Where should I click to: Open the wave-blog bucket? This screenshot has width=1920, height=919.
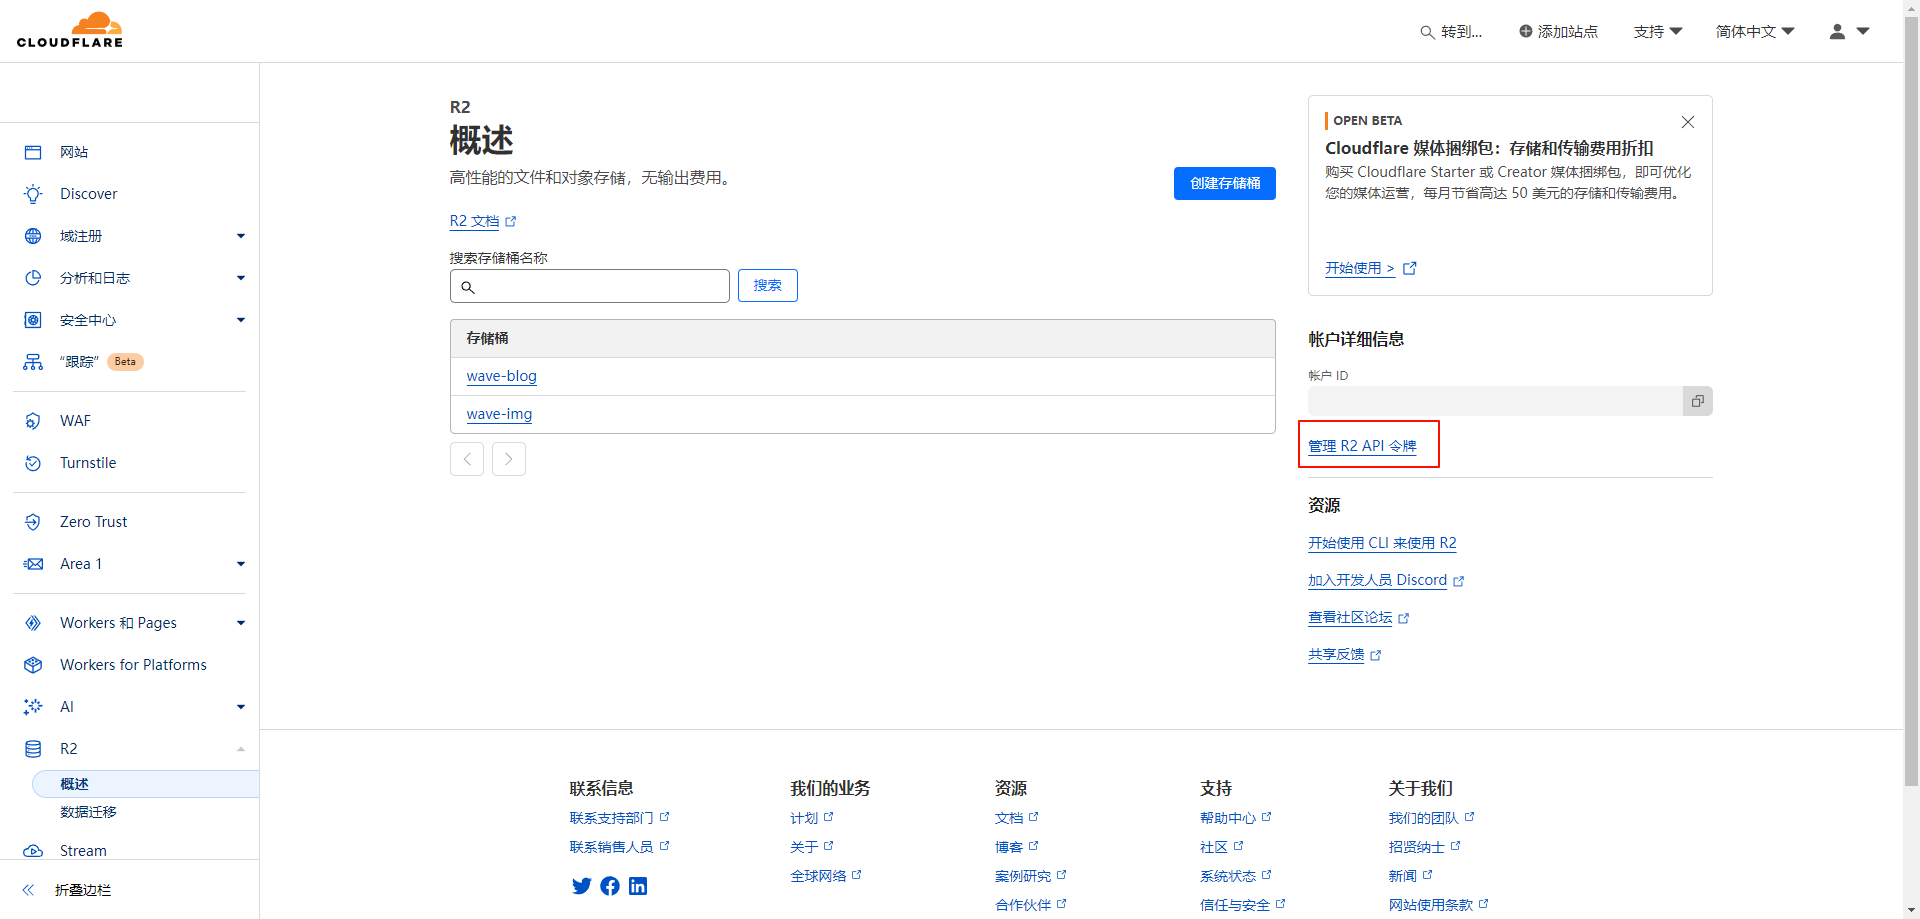click(x=502, y=376)
